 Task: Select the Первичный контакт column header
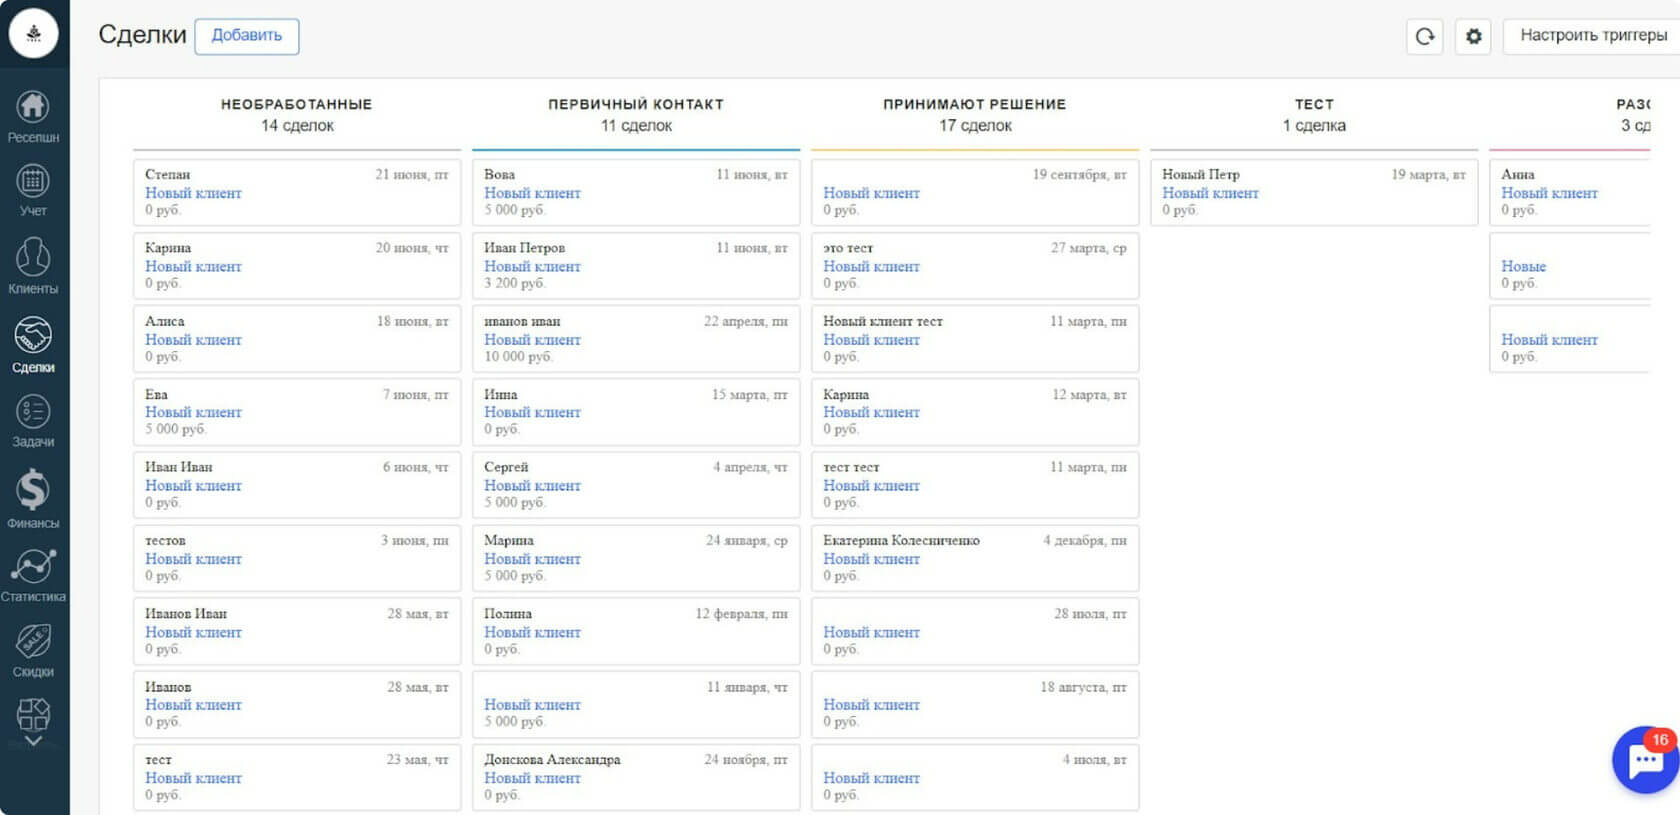pyautogui.click(x=636, y=104)
